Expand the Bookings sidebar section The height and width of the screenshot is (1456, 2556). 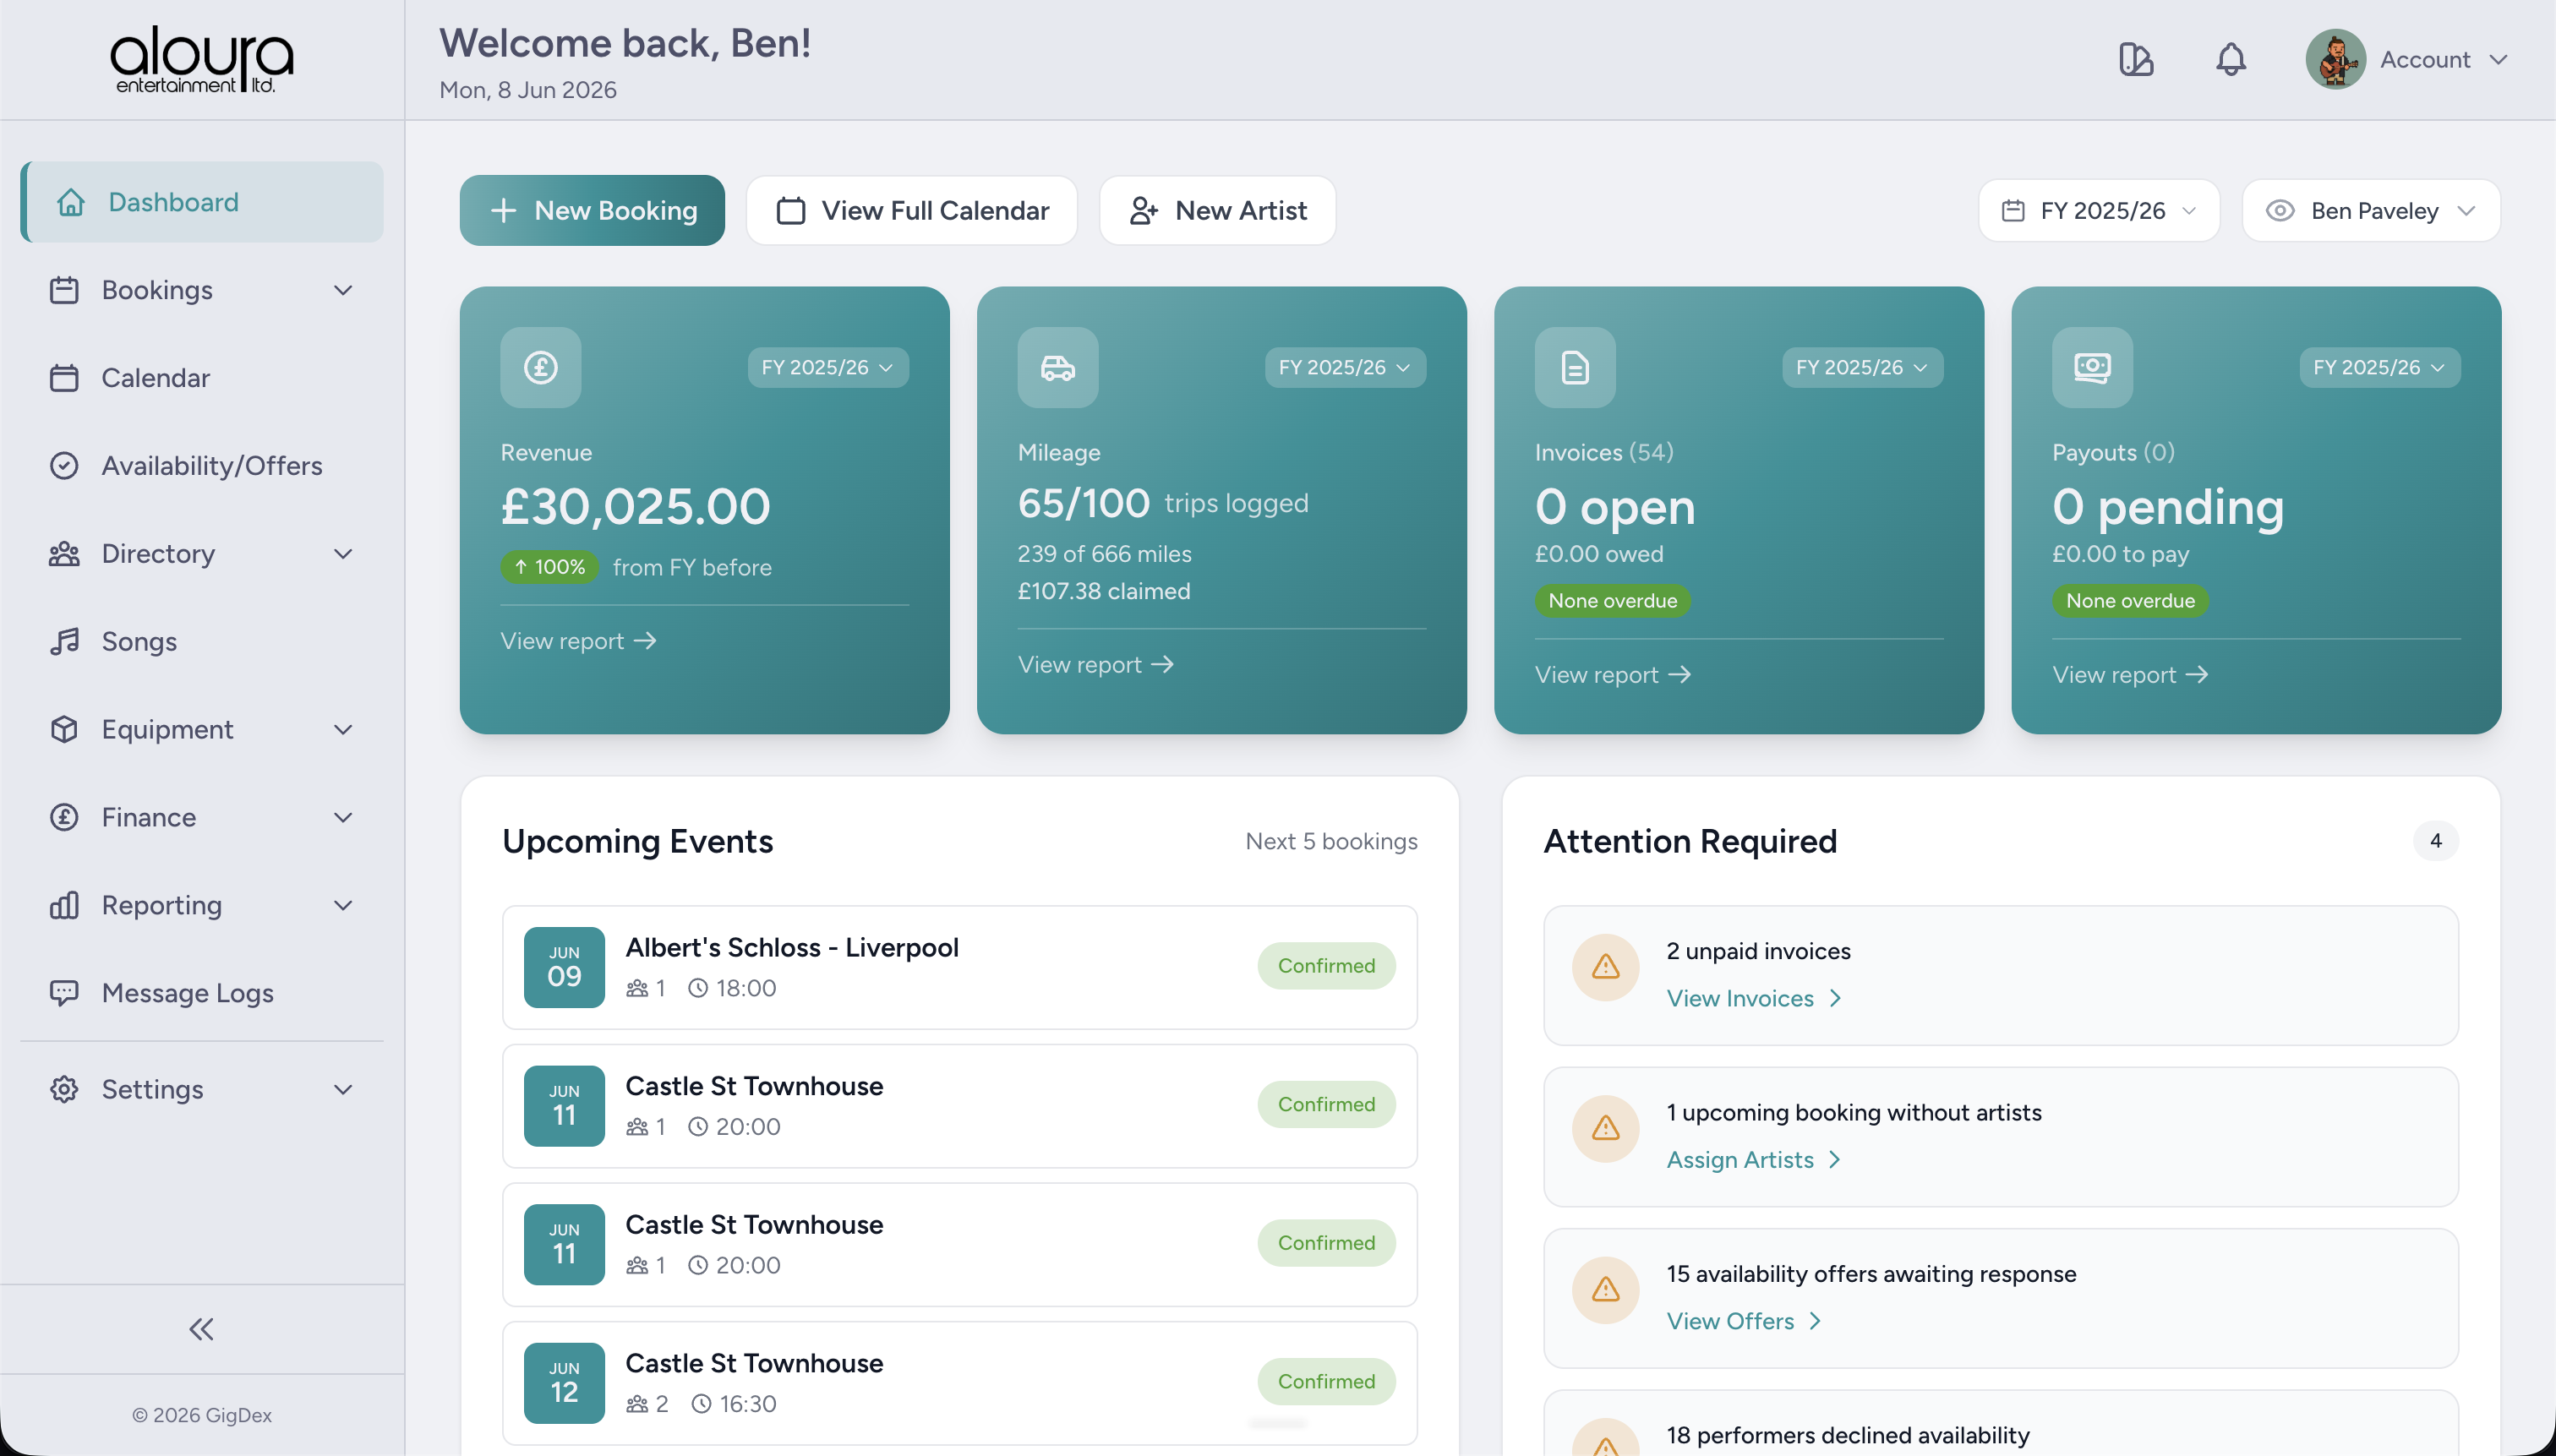tap(202, 290)
